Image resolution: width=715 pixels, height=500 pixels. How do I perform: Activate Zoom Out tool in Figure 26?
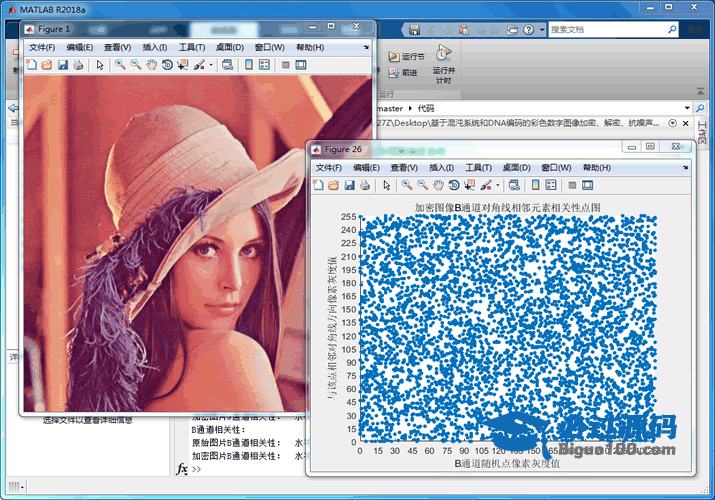coord(422,185)
